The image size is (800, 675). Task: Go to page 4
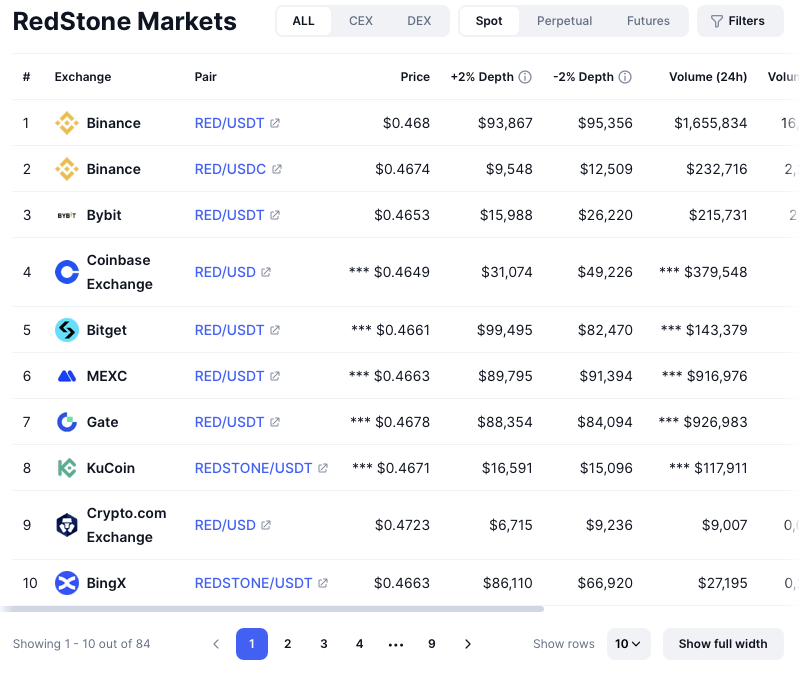pos(360,644)
